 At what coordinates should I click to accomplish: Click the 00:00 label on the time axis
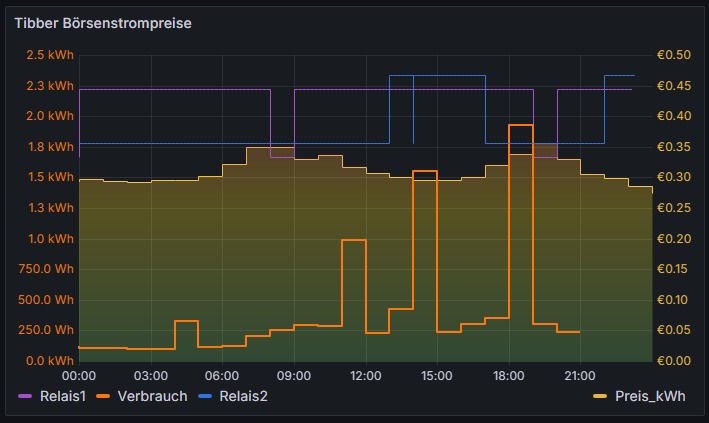[x=79, y=375]
